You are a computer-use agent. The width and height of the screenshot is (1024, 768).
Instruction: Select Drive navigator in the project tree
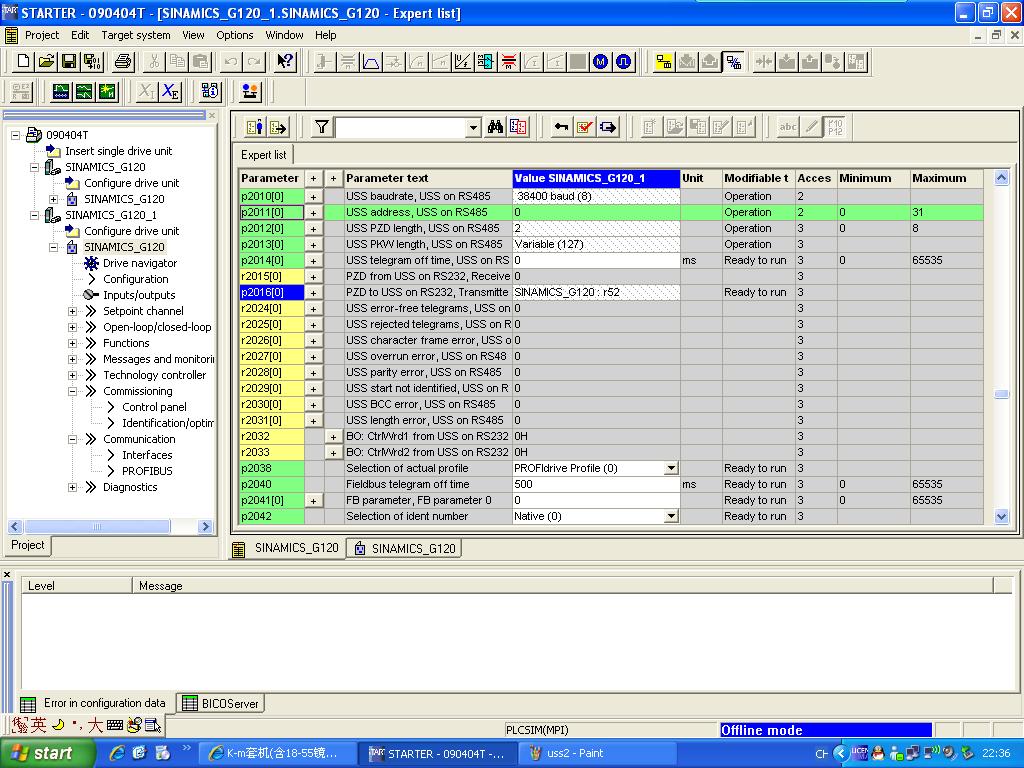pyautogui.click(x=139, y=263)
